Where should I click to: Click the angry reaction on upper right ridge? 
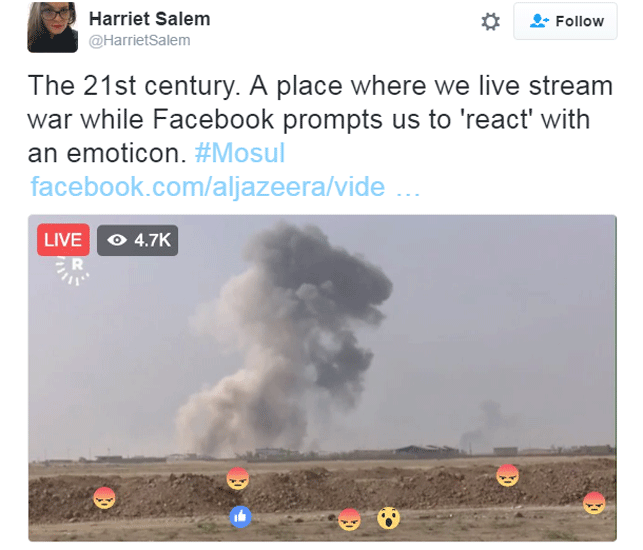[507, 475]
